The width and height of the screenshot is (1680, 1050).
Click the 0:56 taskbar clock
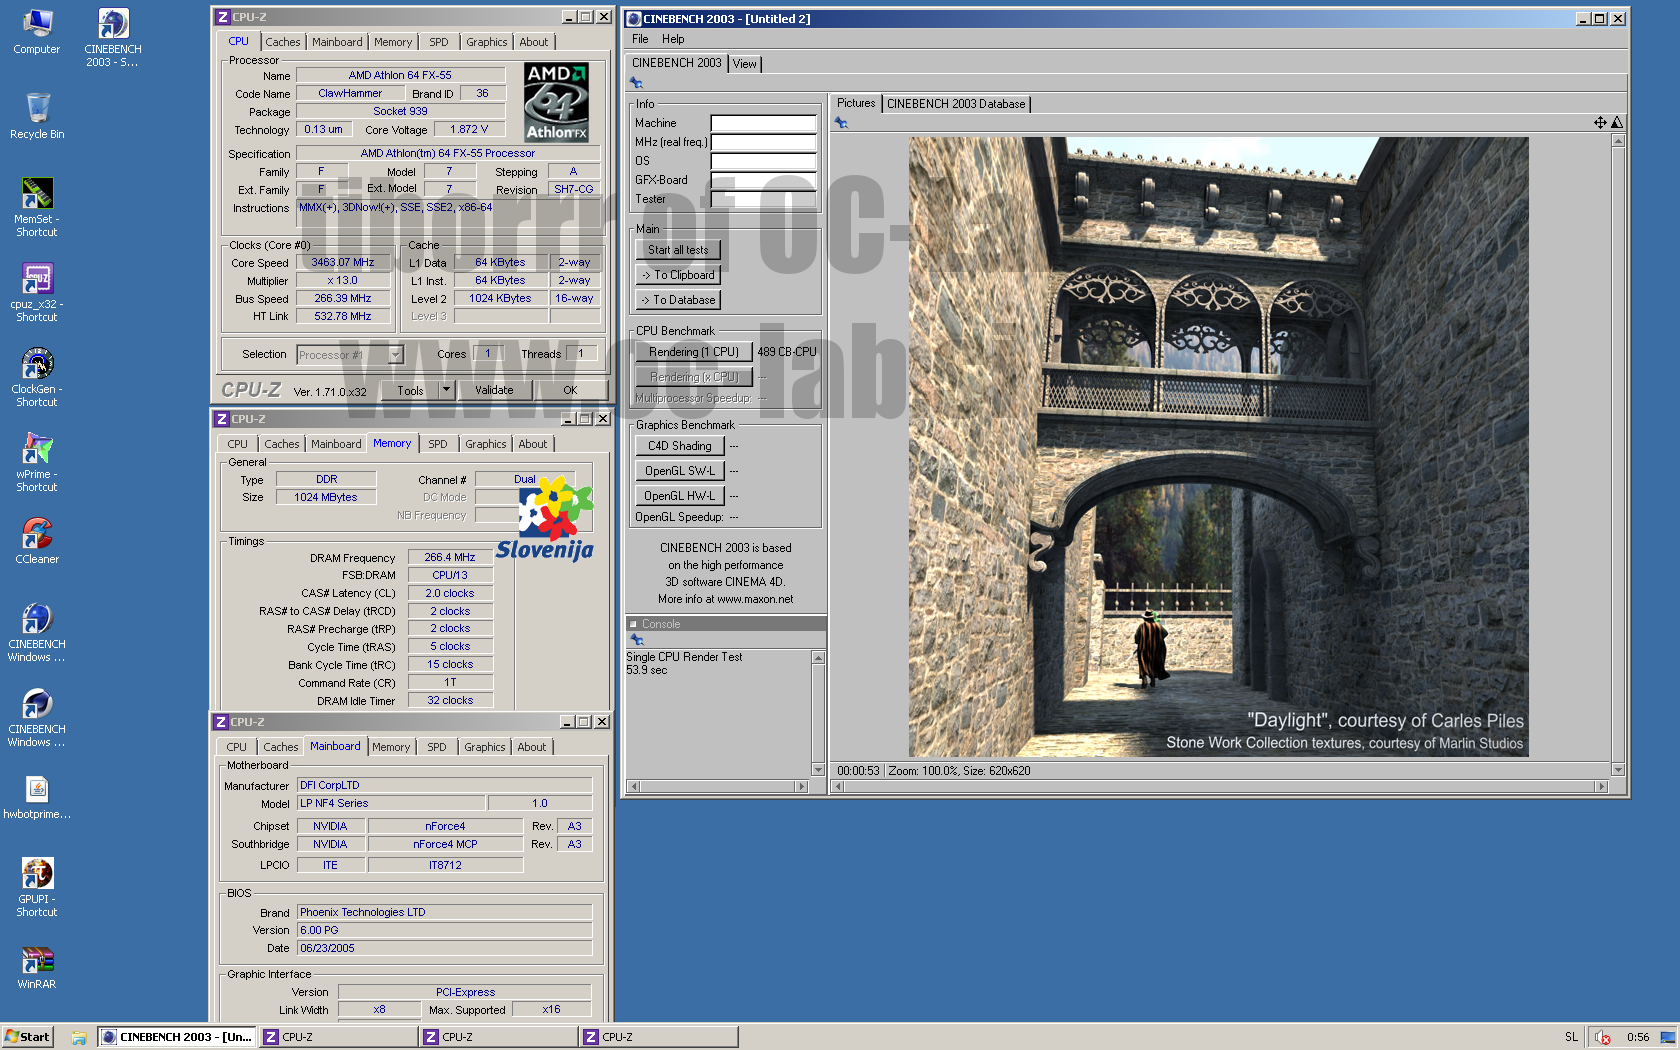click(1638, 1037)
